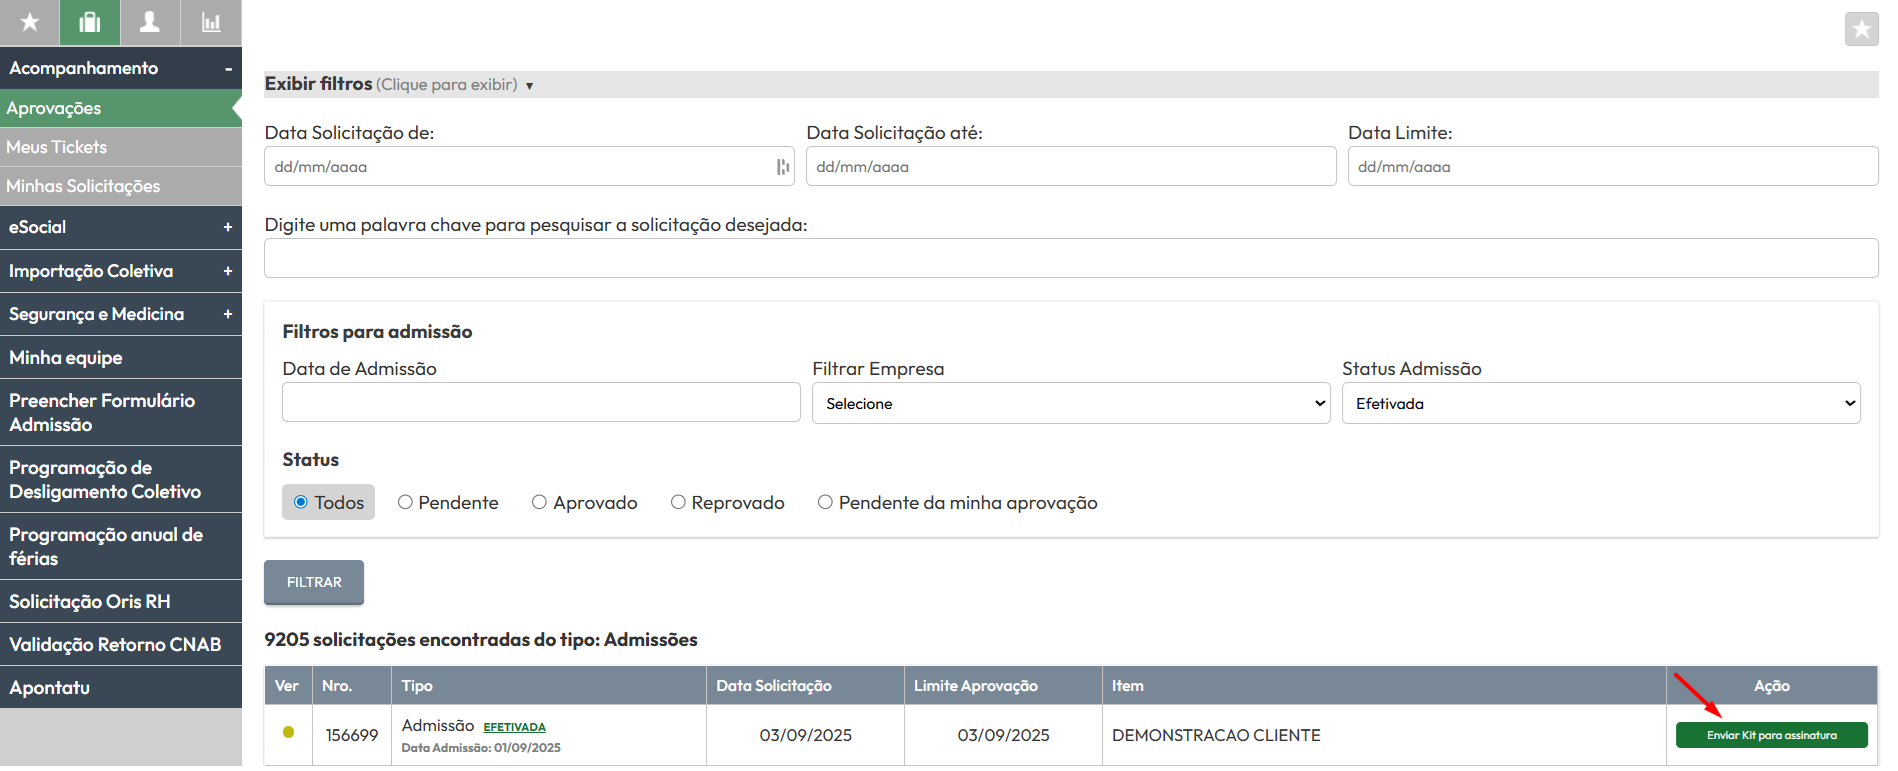
Task: Click the EFETIVADA status link
Action: point(514,727)
